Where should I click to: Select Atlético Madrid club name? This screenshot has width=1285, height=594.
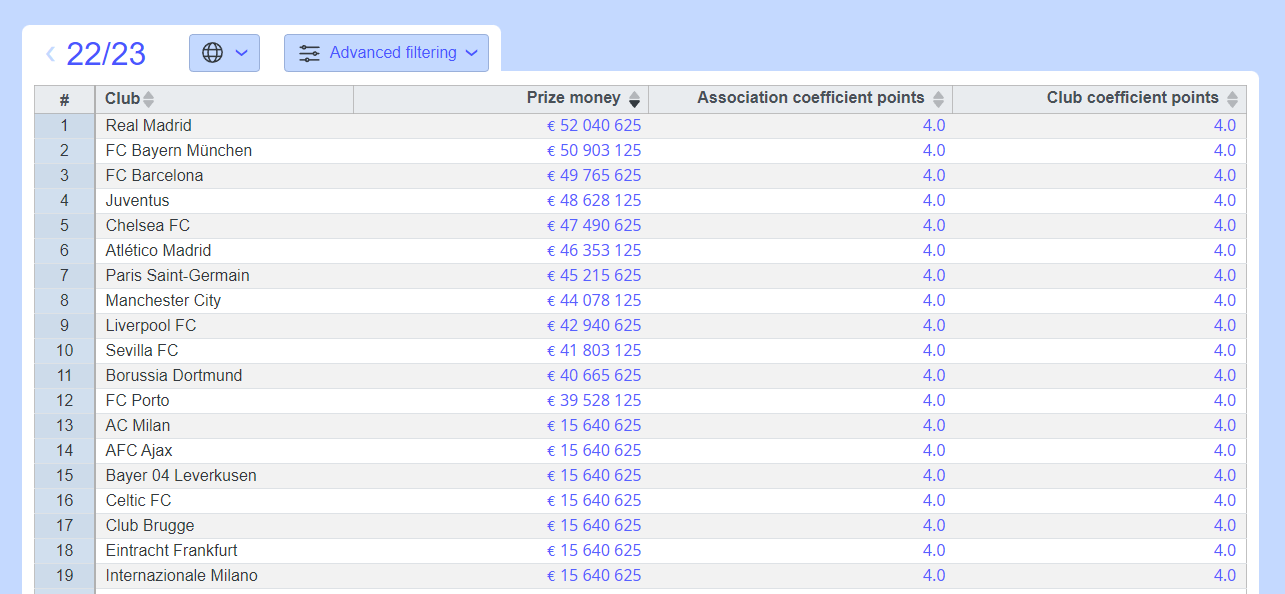tap(158, 251)
